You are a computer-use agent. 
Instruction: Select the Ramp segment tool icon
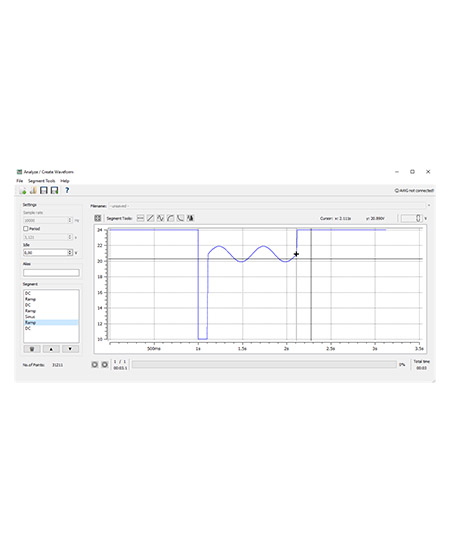click(x=150, y=218)
